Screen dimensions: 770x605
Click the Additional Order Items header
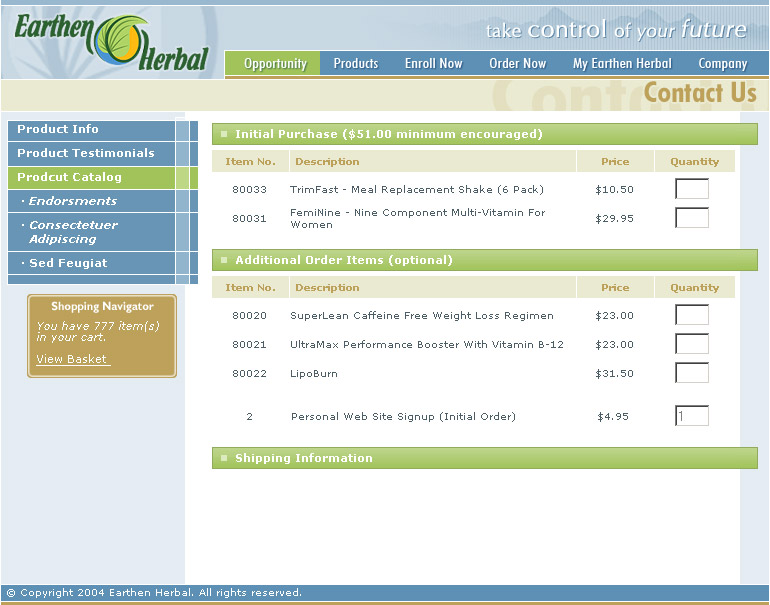485,260
